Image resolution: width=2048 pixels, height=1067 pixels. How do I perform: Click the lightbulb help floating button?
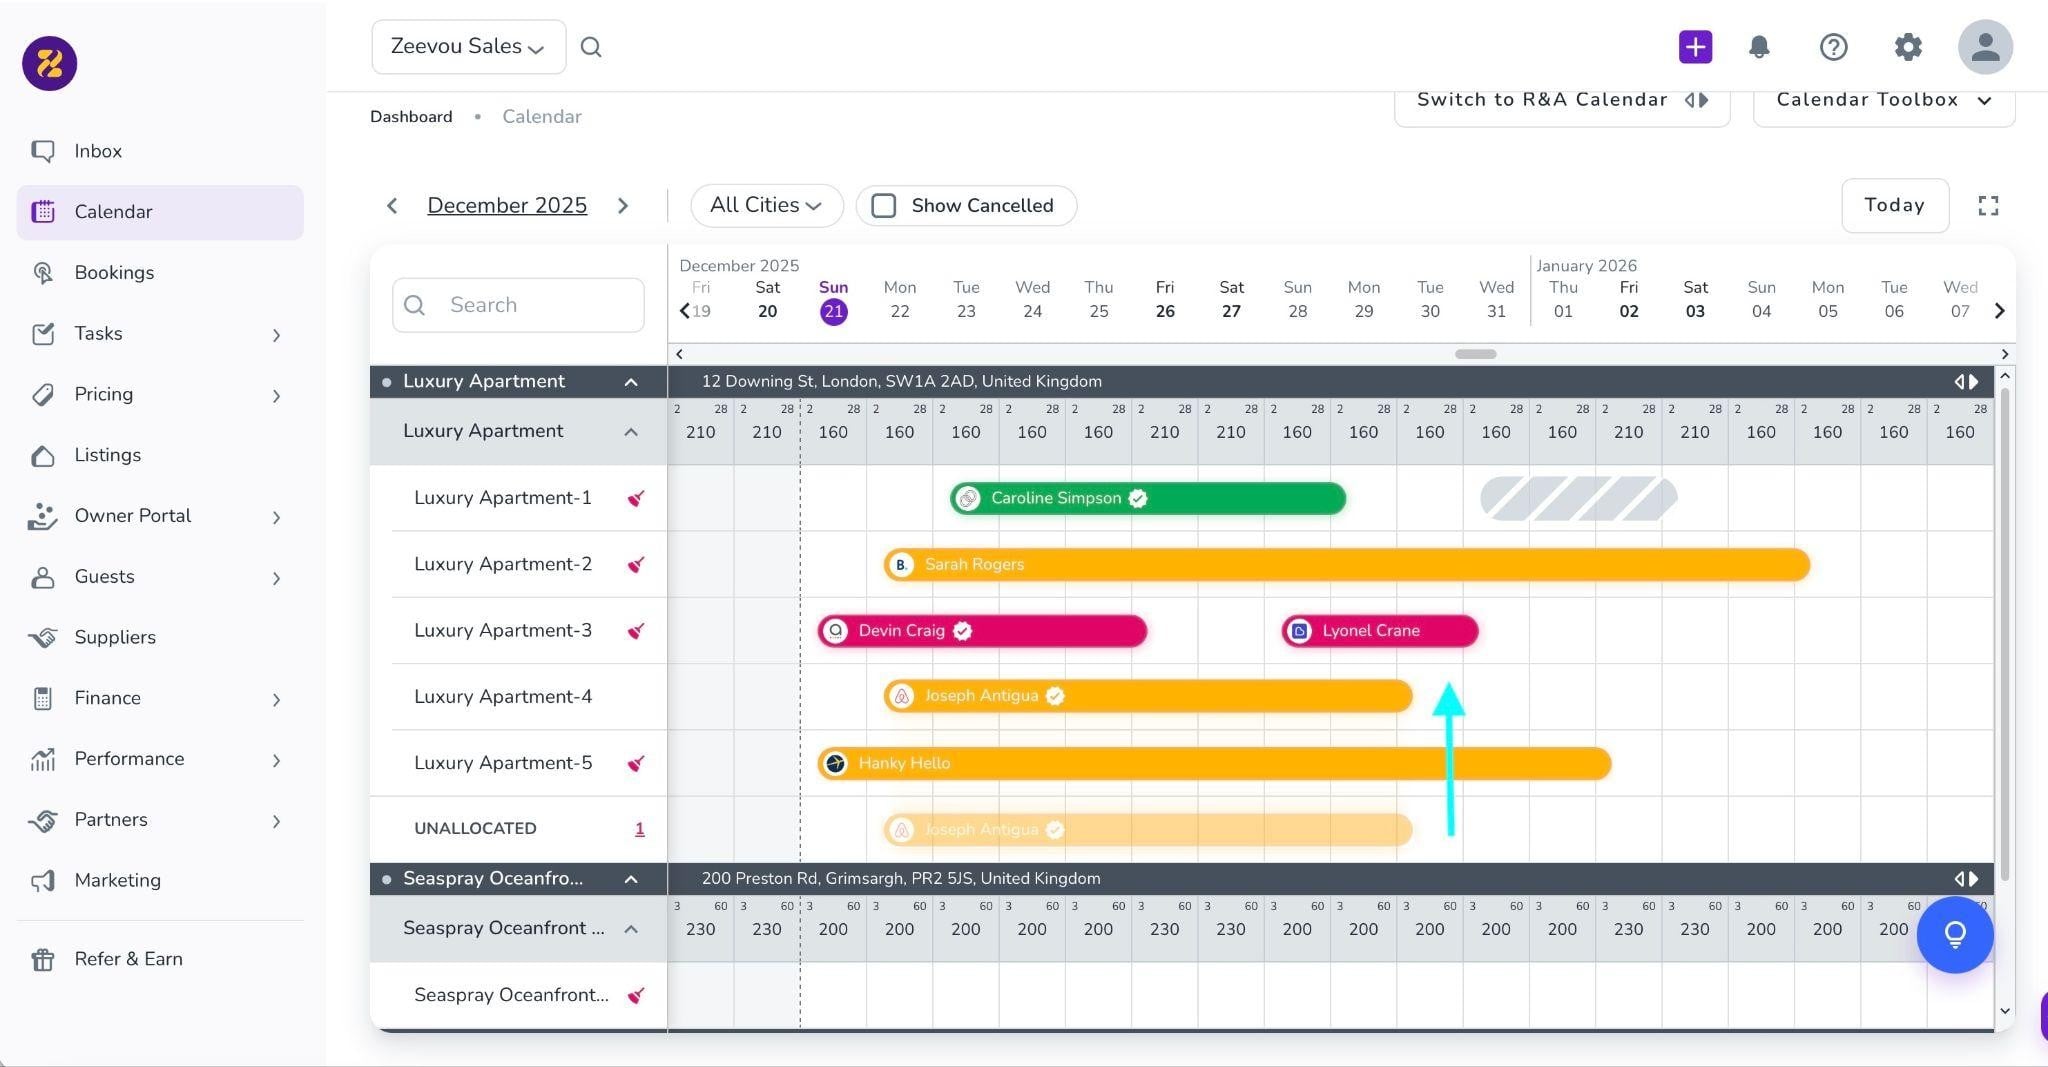coord(1955,934)
